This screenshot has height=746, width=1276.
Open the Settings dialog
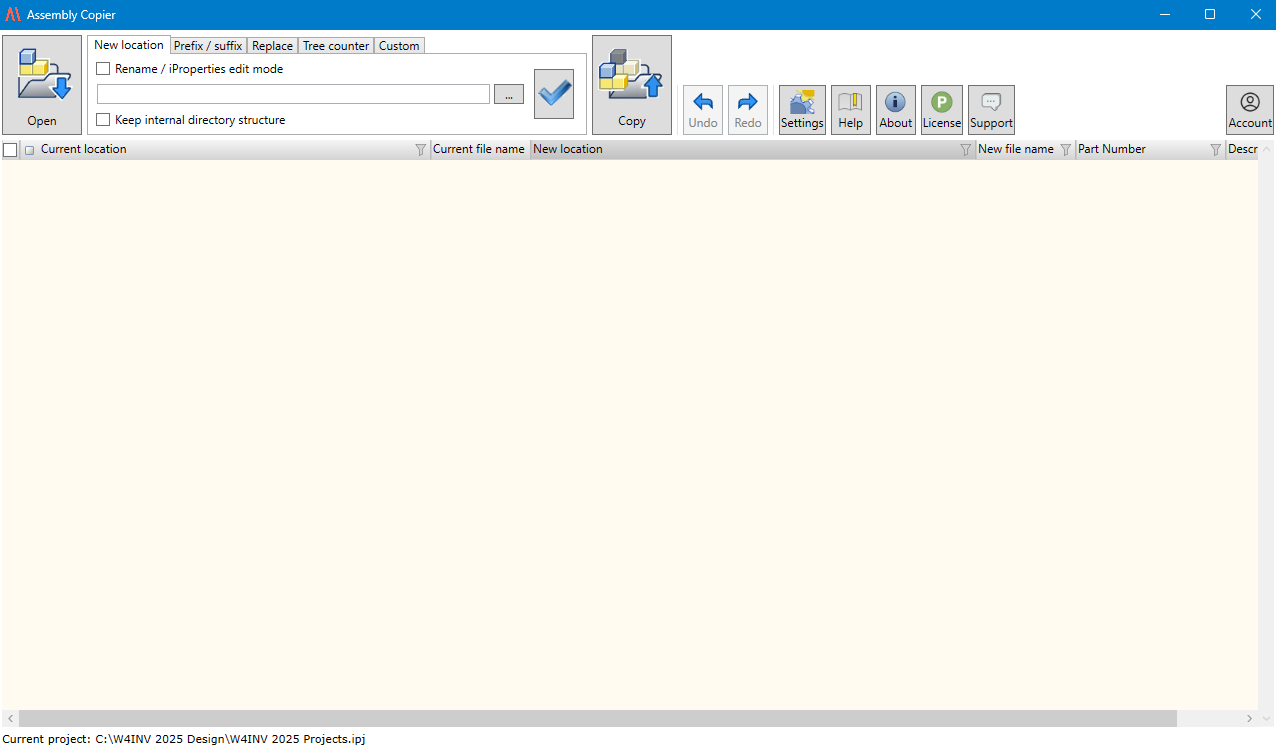(x=802, y=110)
